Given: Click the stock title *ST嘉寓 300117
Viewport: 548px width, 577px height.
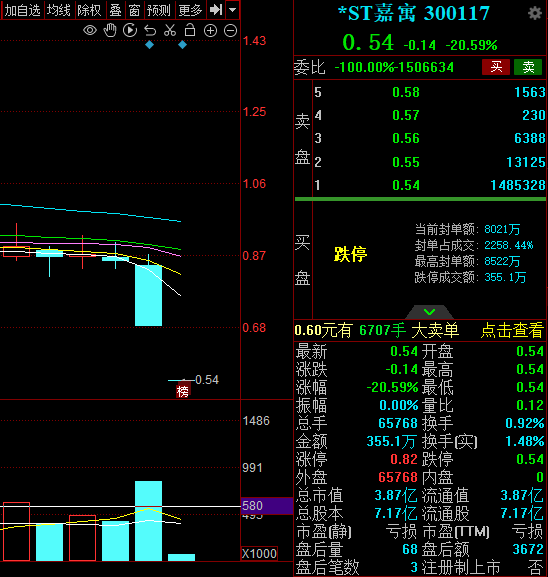Looking at the screenshot, I should [x=414, y=14].
